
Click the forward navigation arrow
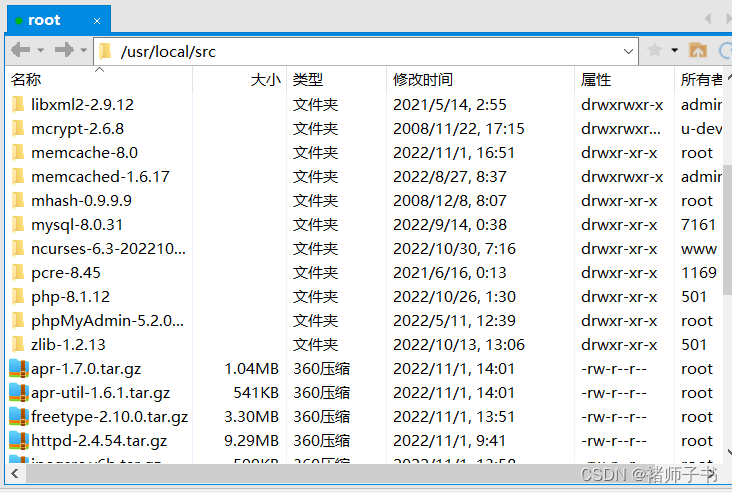(x=64, y=49)
